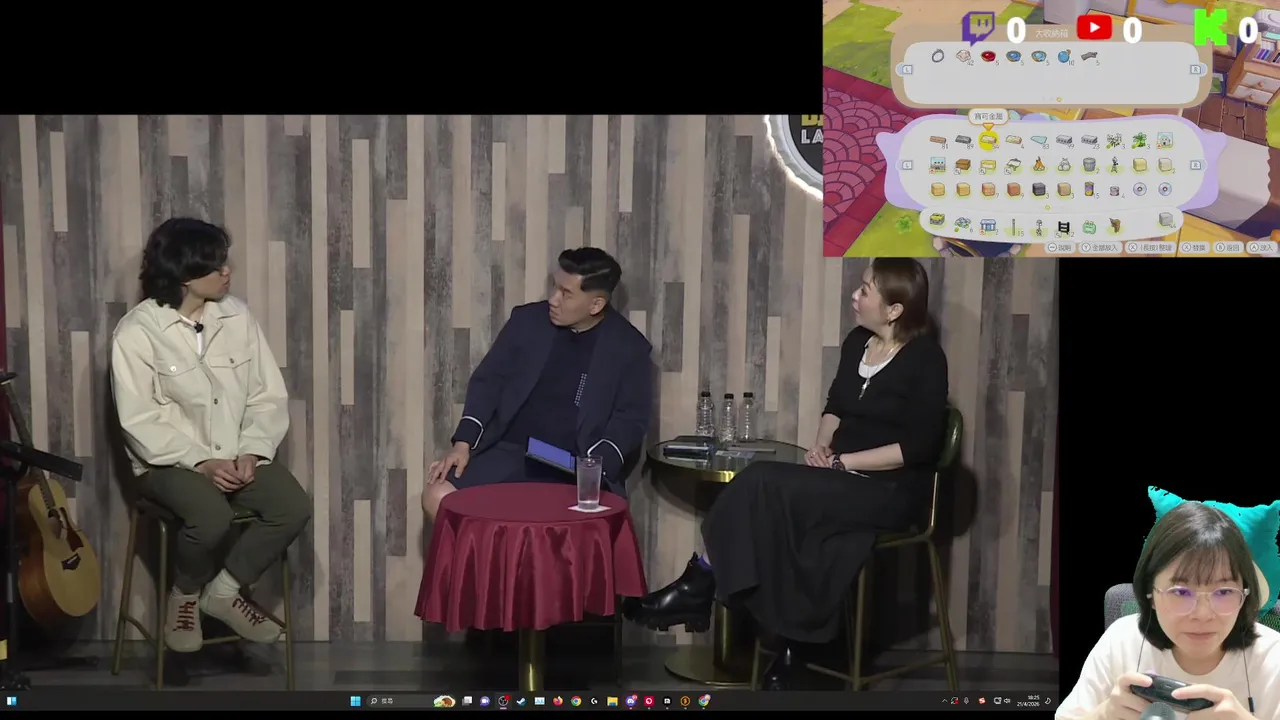The height and width of the screenshot is (720, 1280).
Task: Pick the green palm plant item
Action: (x=1139, y=140)
